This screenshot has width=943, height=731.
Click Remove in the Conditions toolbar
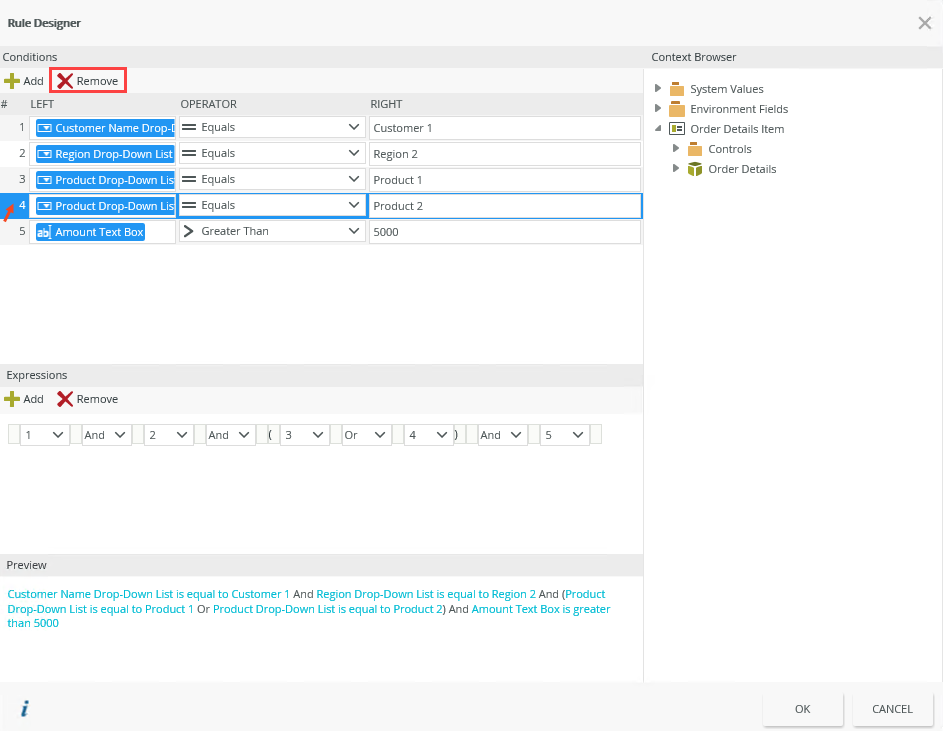pos(87,81)
